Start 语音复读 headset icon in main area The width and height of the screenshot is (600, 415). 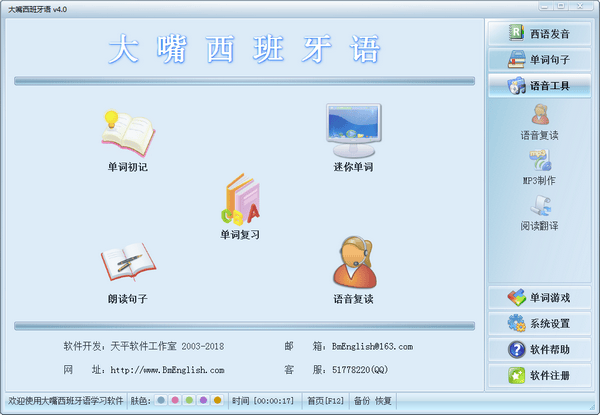point(353,263)
